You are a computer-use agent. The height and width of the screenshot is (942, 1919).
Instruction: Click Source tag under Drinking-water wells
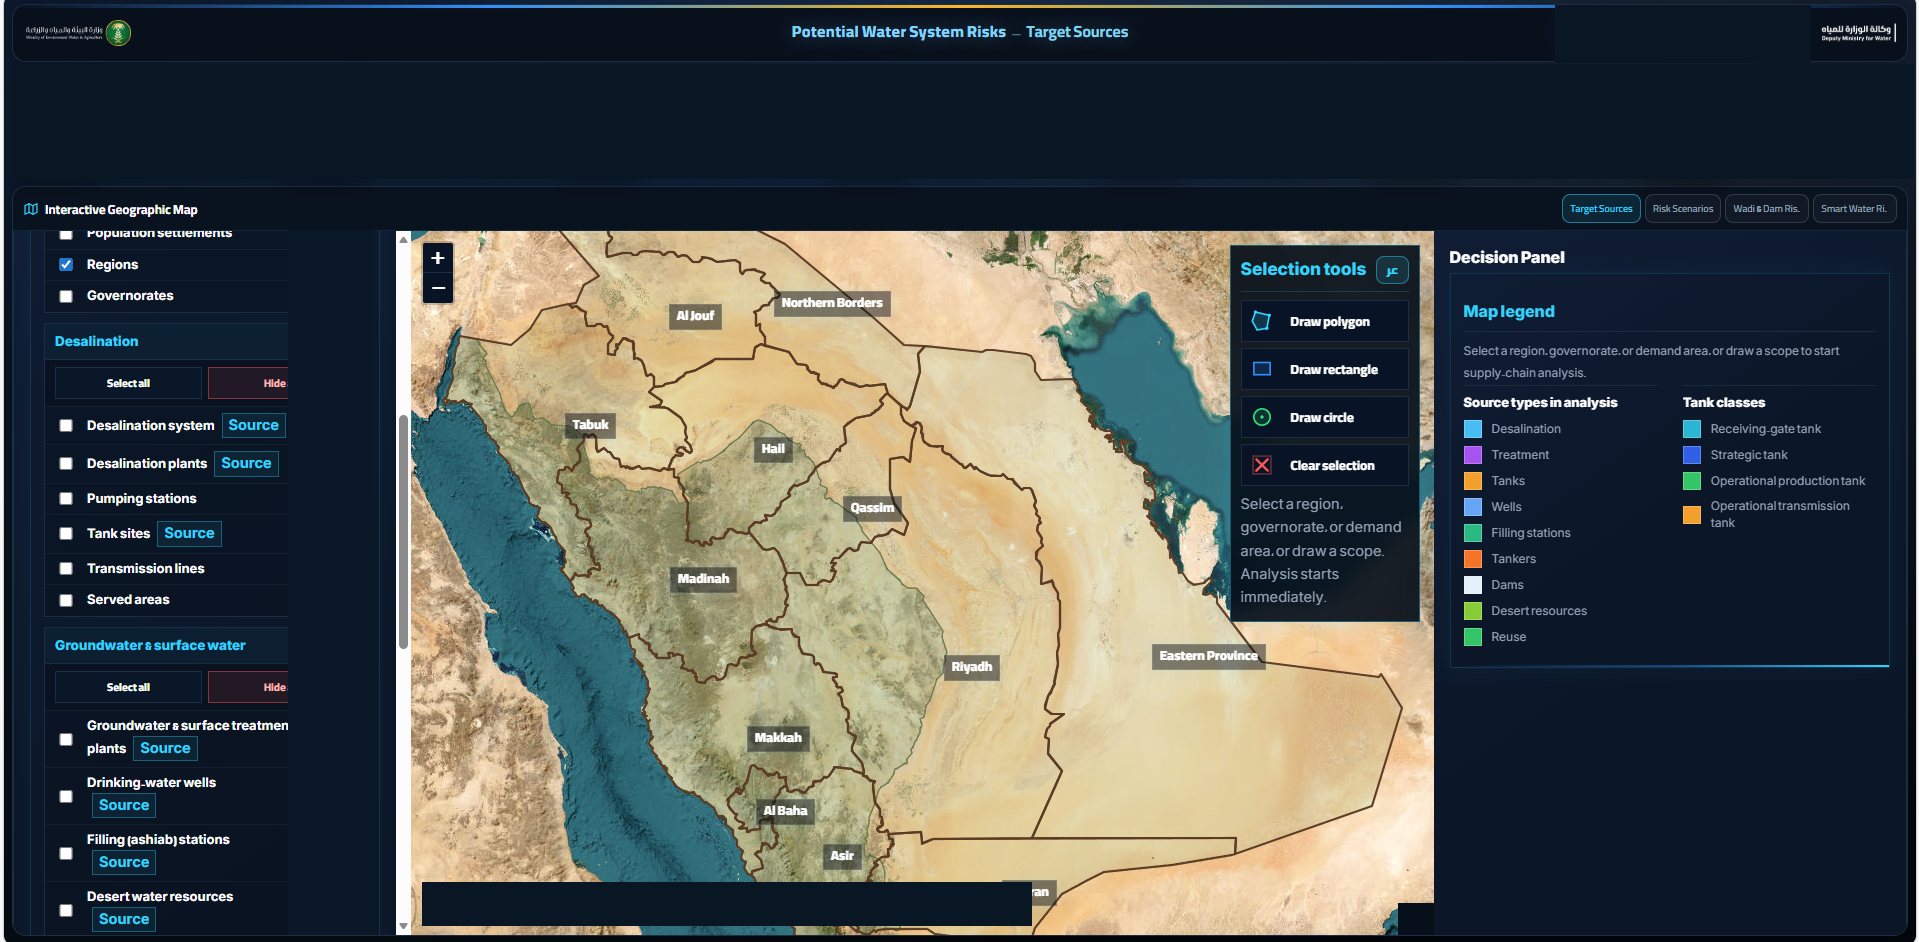coord(124,805)
